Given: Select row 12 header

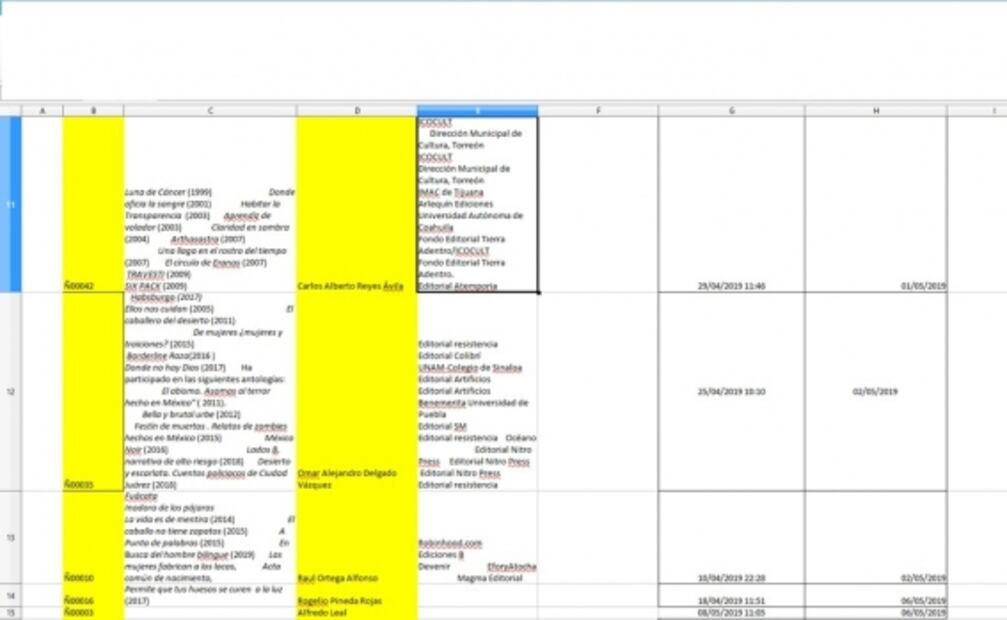Looking at the screenshot, I should [x=10, y=391].
